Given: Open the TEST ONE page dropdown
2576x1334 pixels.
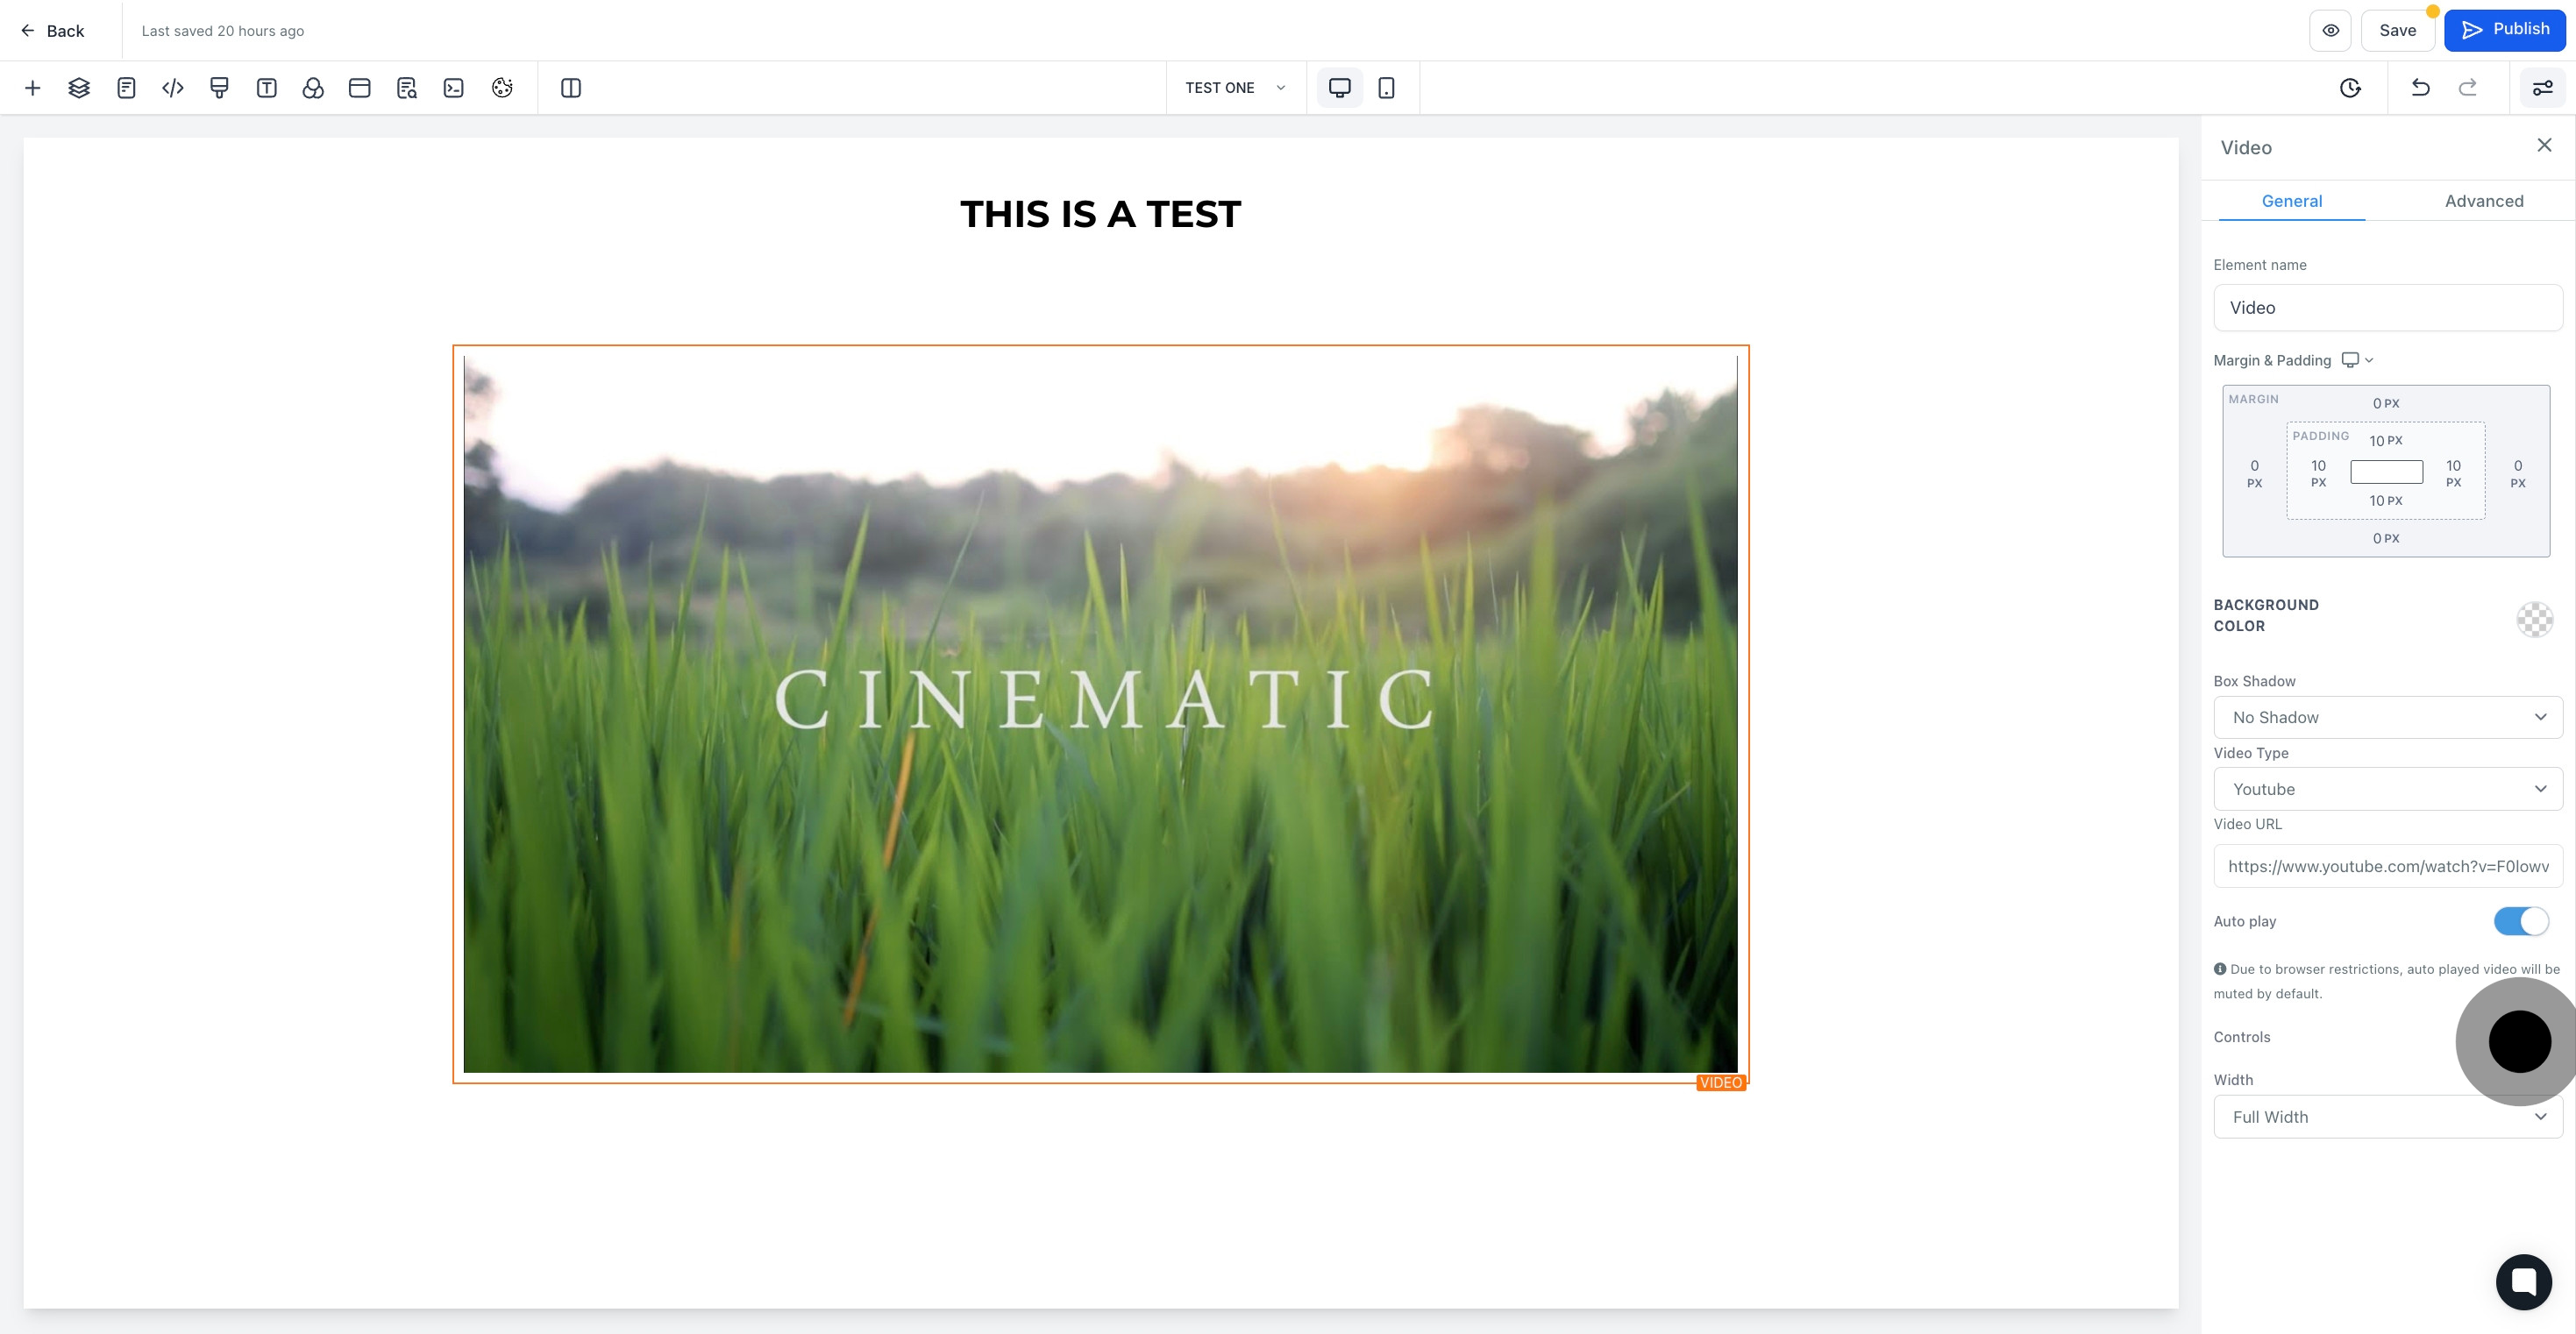Looking at the screenshot, I should 1236,88.
